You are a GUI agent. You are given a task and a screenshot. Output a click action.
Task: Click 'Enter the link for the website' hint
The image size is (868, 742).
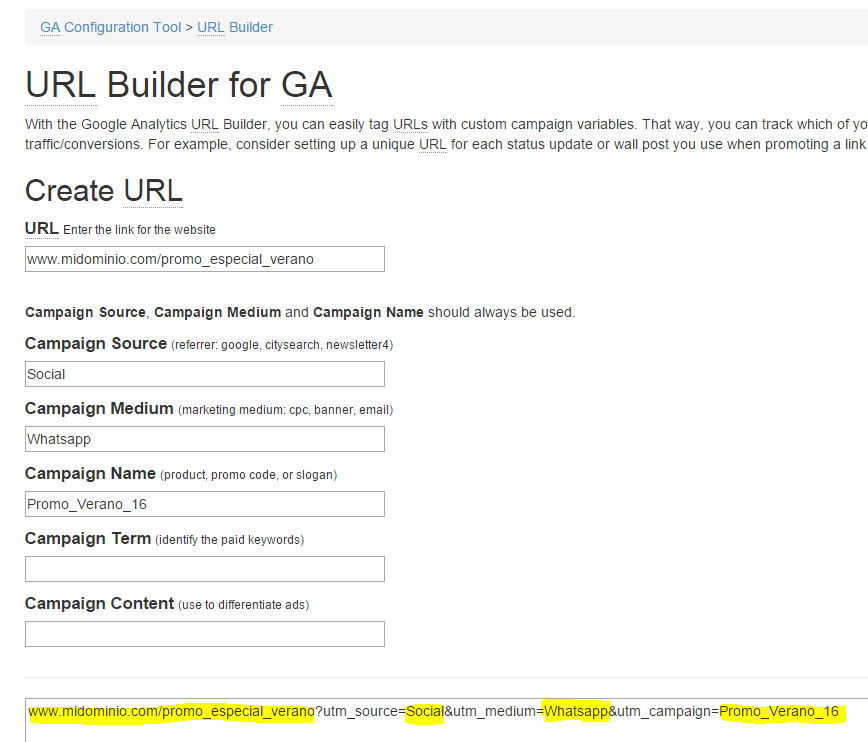click(140, 230)
